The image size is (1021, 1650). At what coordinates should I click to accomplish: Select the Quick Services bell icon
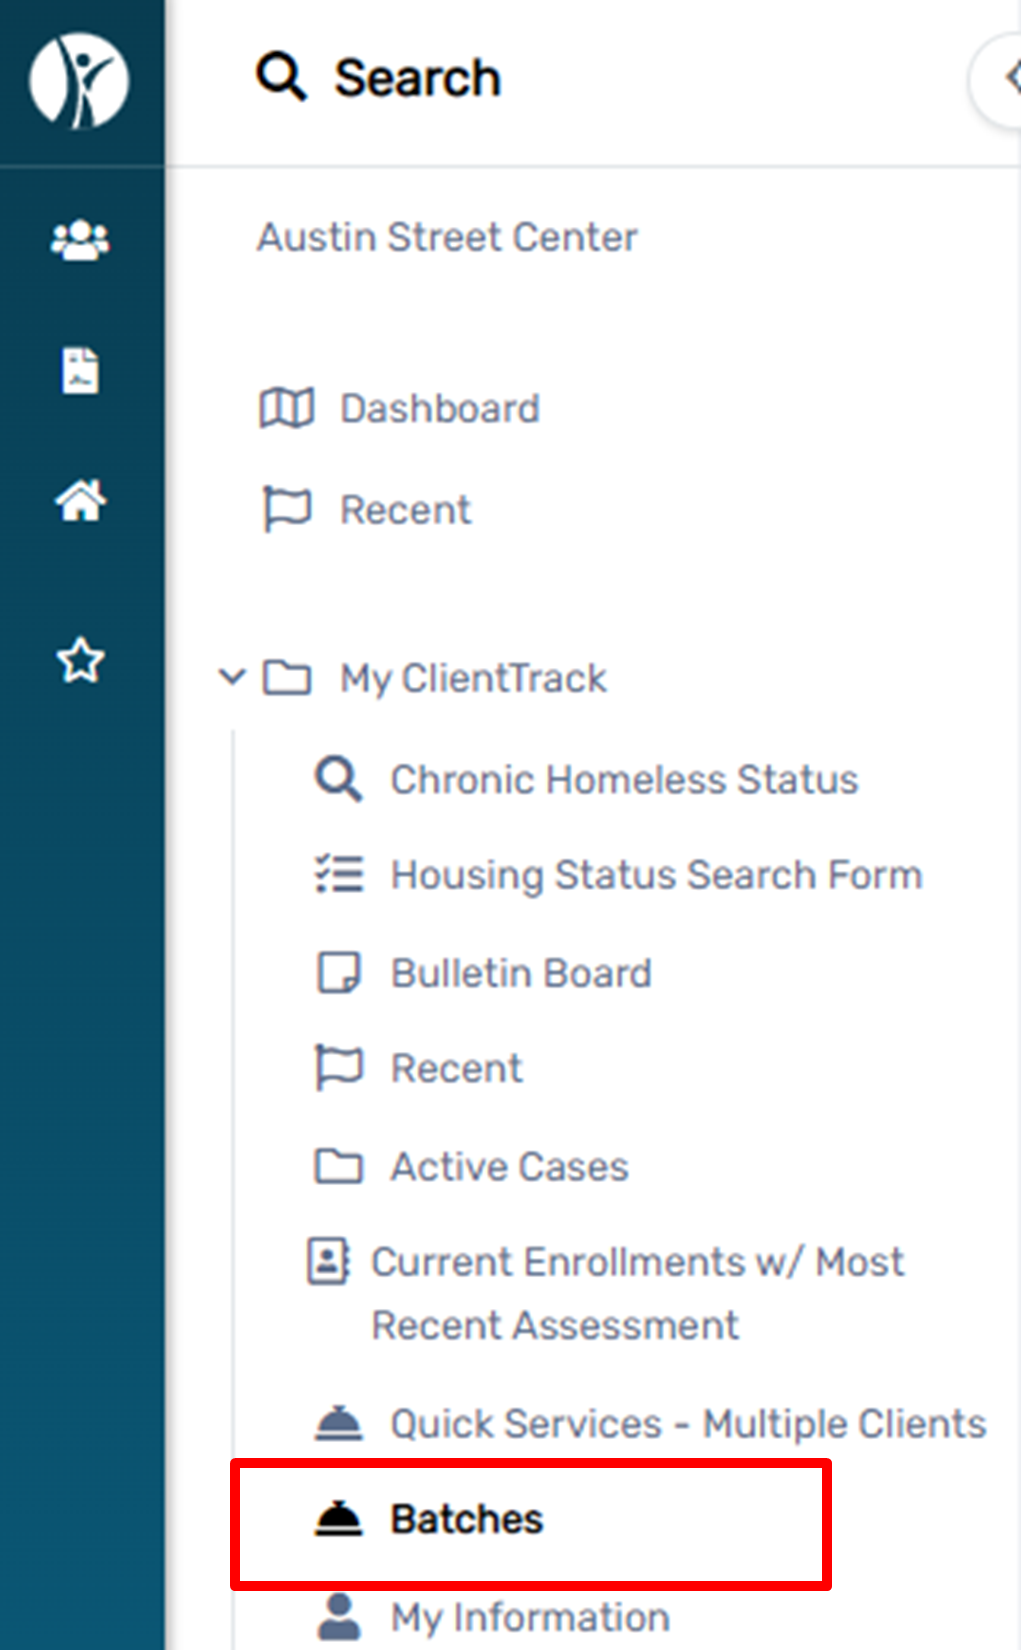tap(339, 1422)
